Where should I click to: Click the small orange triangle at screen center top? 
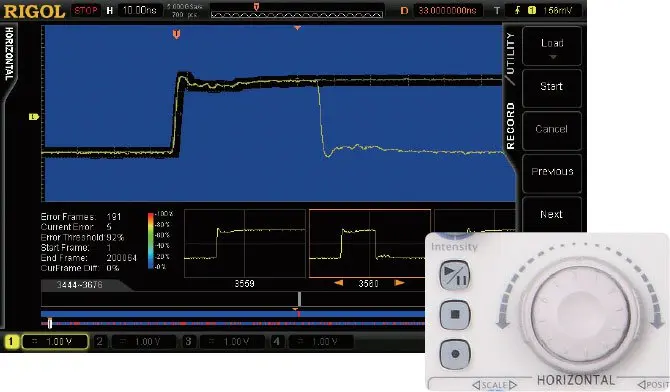(297, 28)
